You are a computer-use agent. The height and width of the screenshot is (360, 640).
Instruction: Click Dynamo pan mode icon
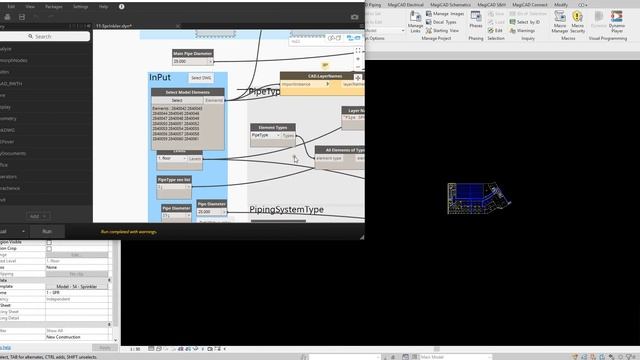(x=358, y=78)
